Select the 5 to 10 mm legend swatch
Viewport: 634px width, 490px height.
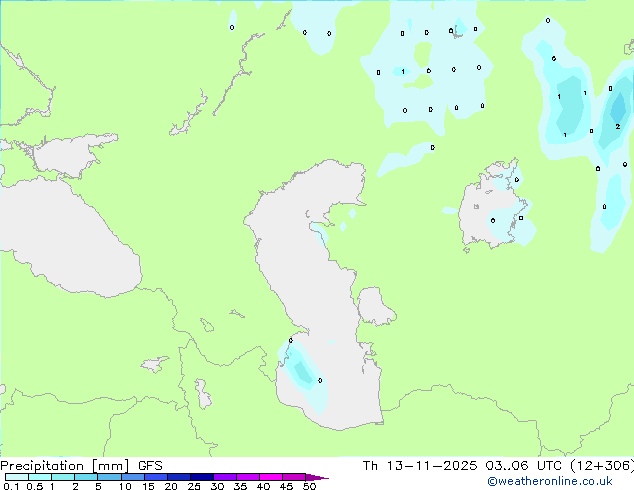109,477
